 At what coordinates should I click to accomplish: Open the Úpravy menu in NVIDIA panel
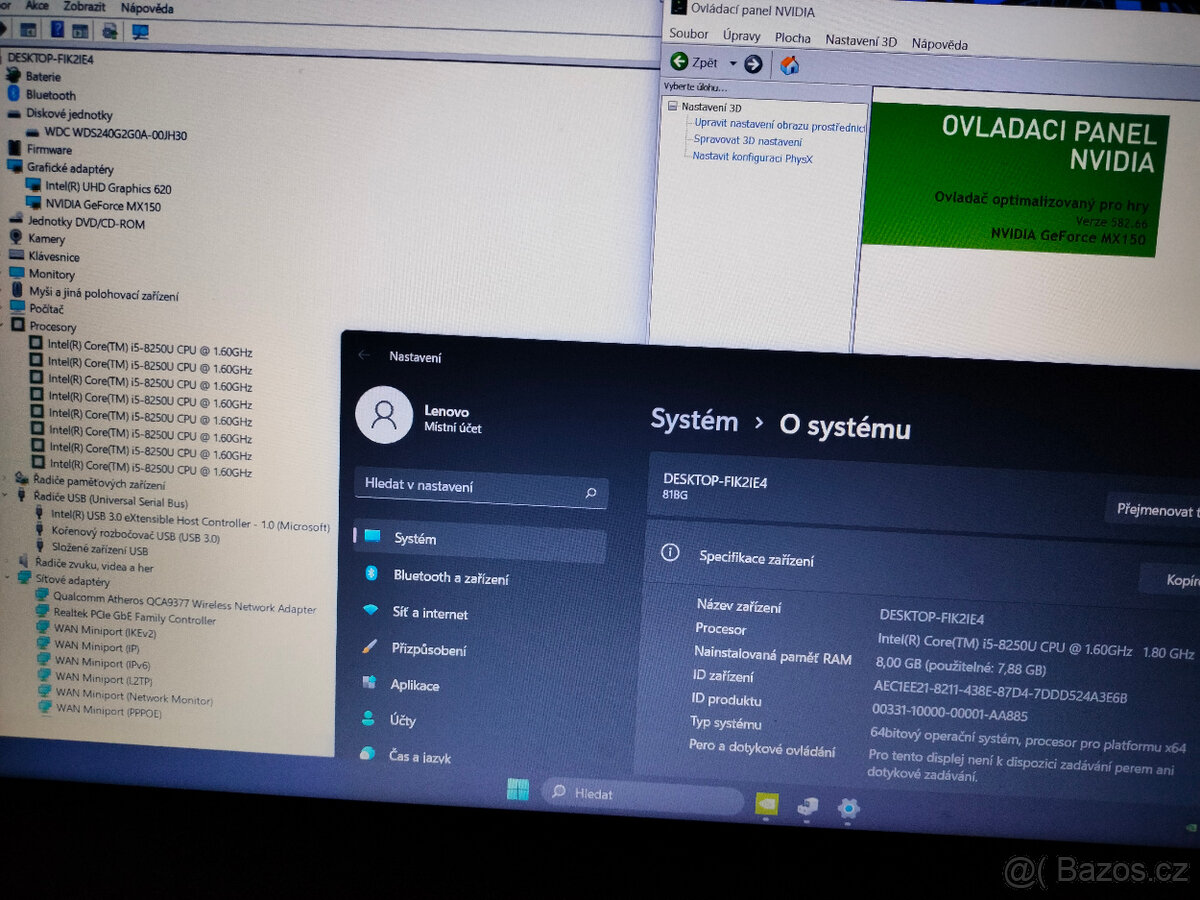click(x=741, y=36)
